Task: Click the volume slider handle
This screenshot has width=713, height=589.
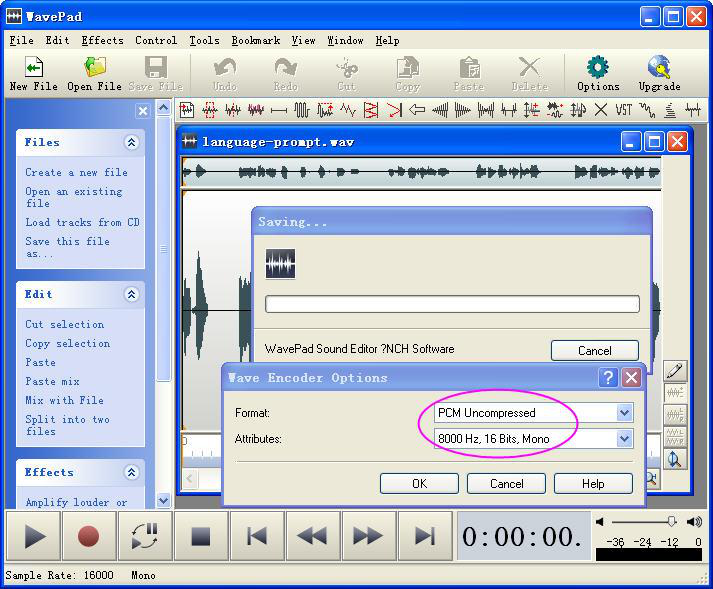Action: coord(672,522)
